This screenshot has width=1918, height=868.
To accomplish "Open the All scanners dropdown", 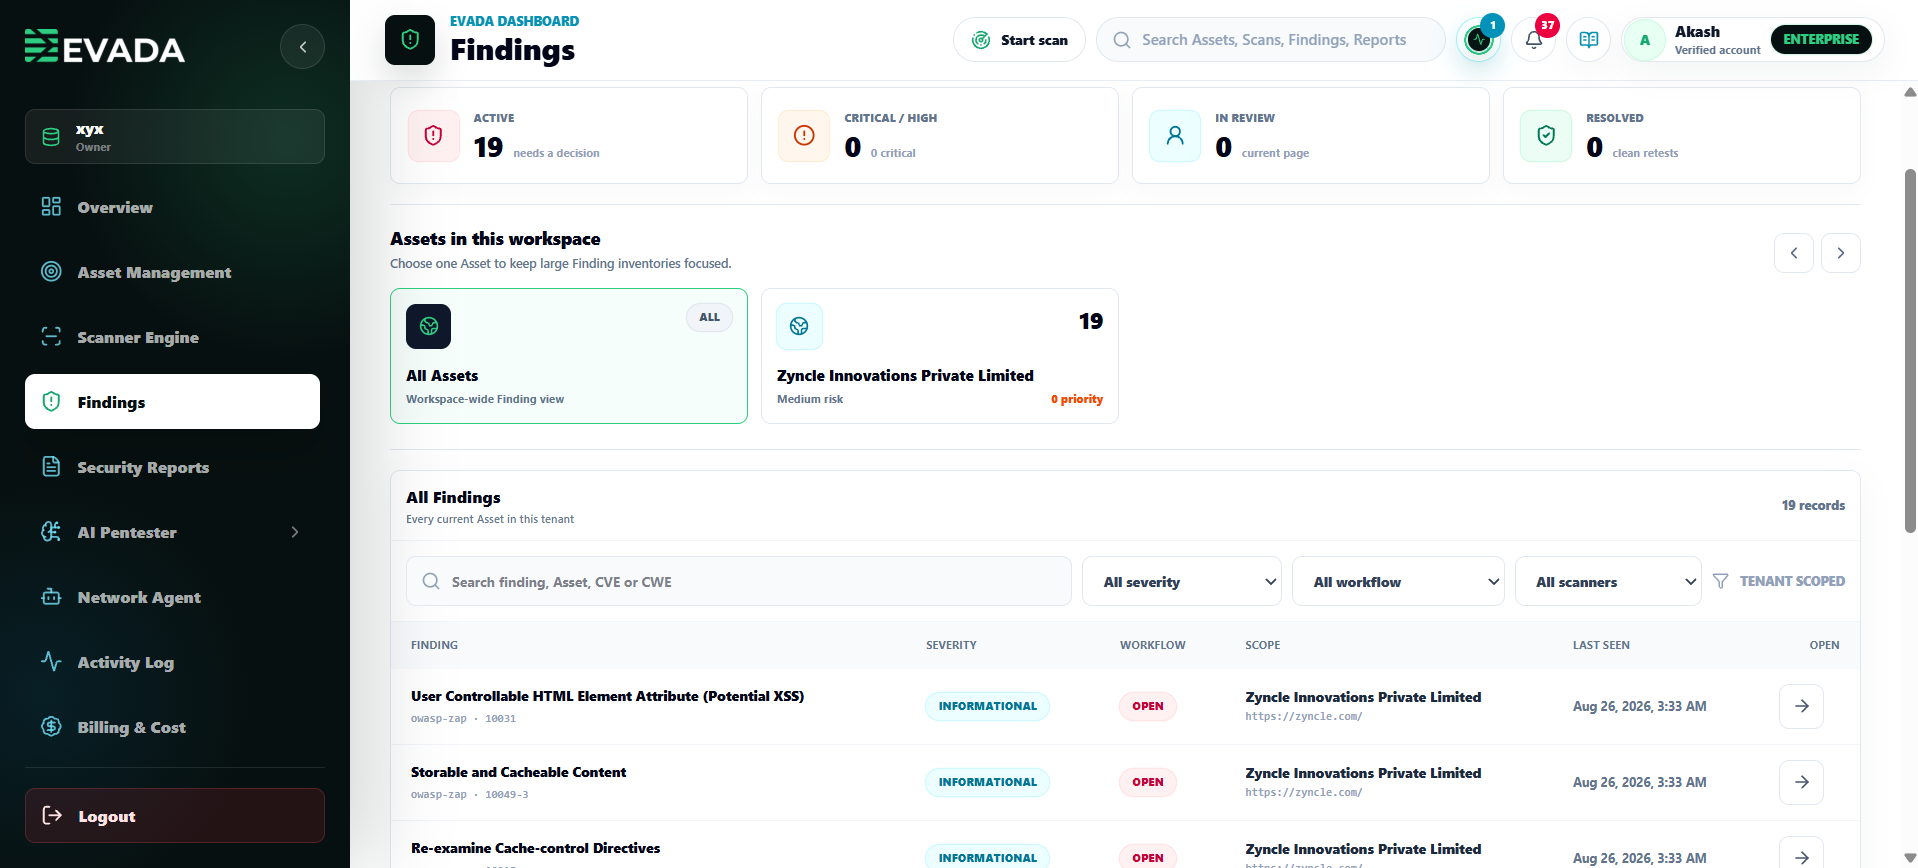I will tap(1608, 581).
